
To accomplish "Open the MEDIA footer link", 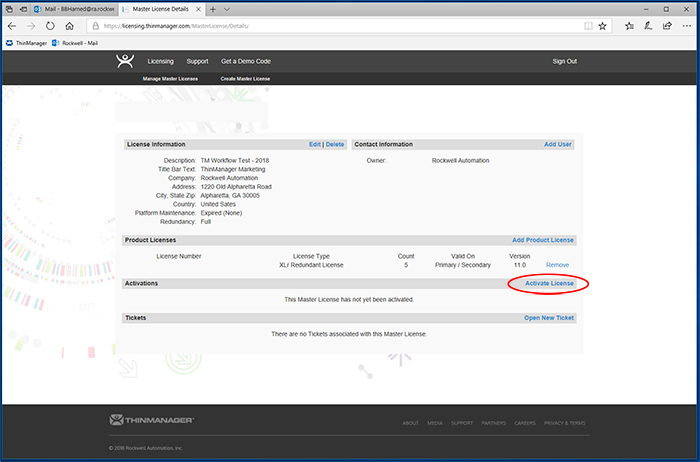I will point(435,423).
